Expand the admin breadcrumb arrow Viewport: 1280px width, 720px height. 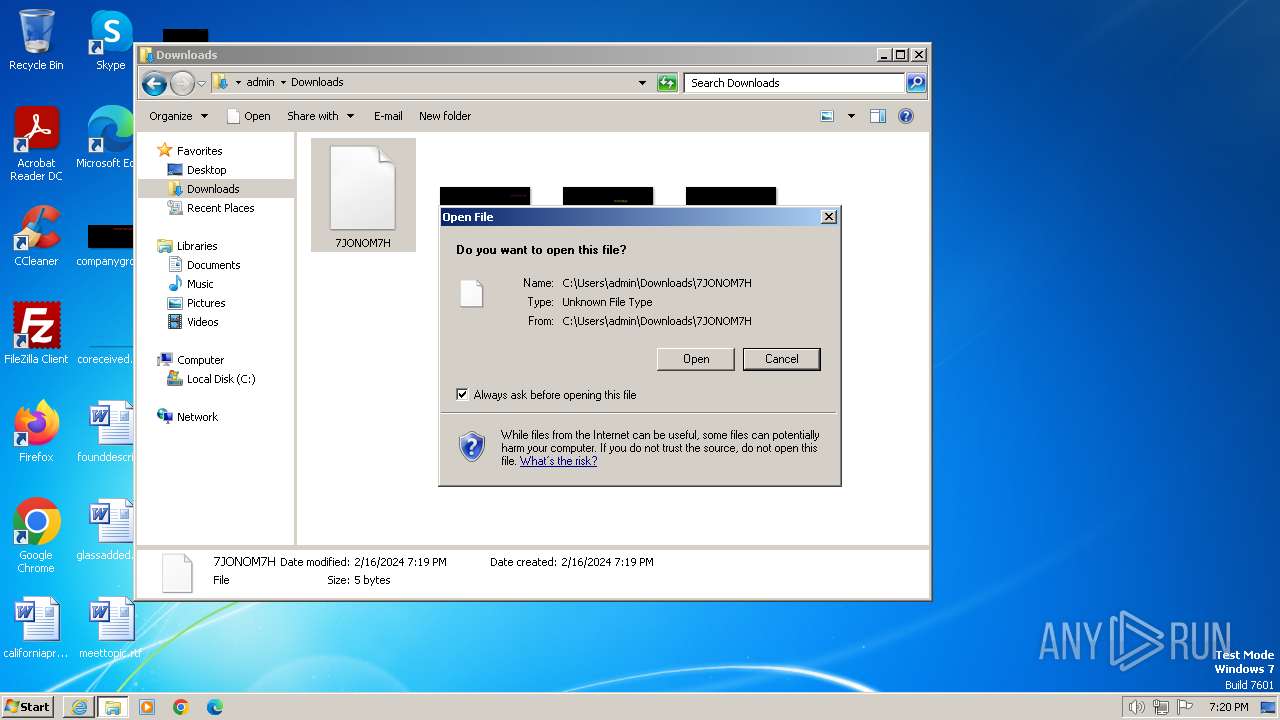(x=283, y=82)
